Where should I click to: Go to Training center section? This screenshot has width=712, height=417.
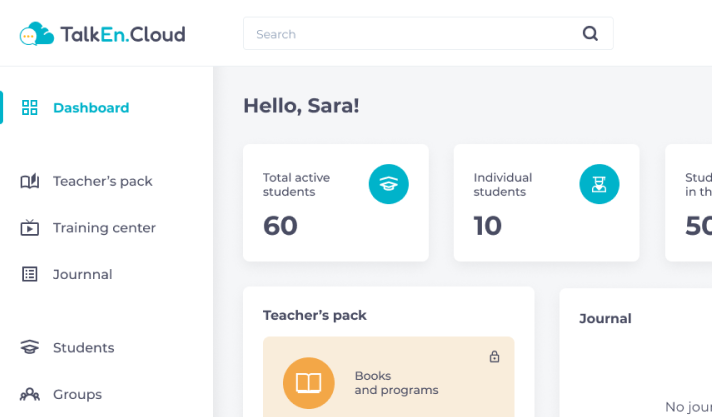[x=104, y=228]
